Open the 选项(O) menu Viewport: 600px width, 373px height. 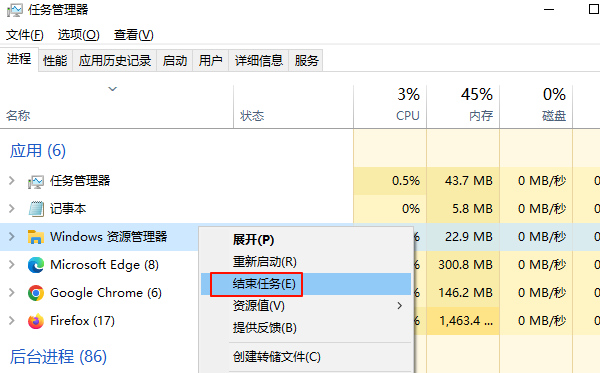click(x=78, y=35)
